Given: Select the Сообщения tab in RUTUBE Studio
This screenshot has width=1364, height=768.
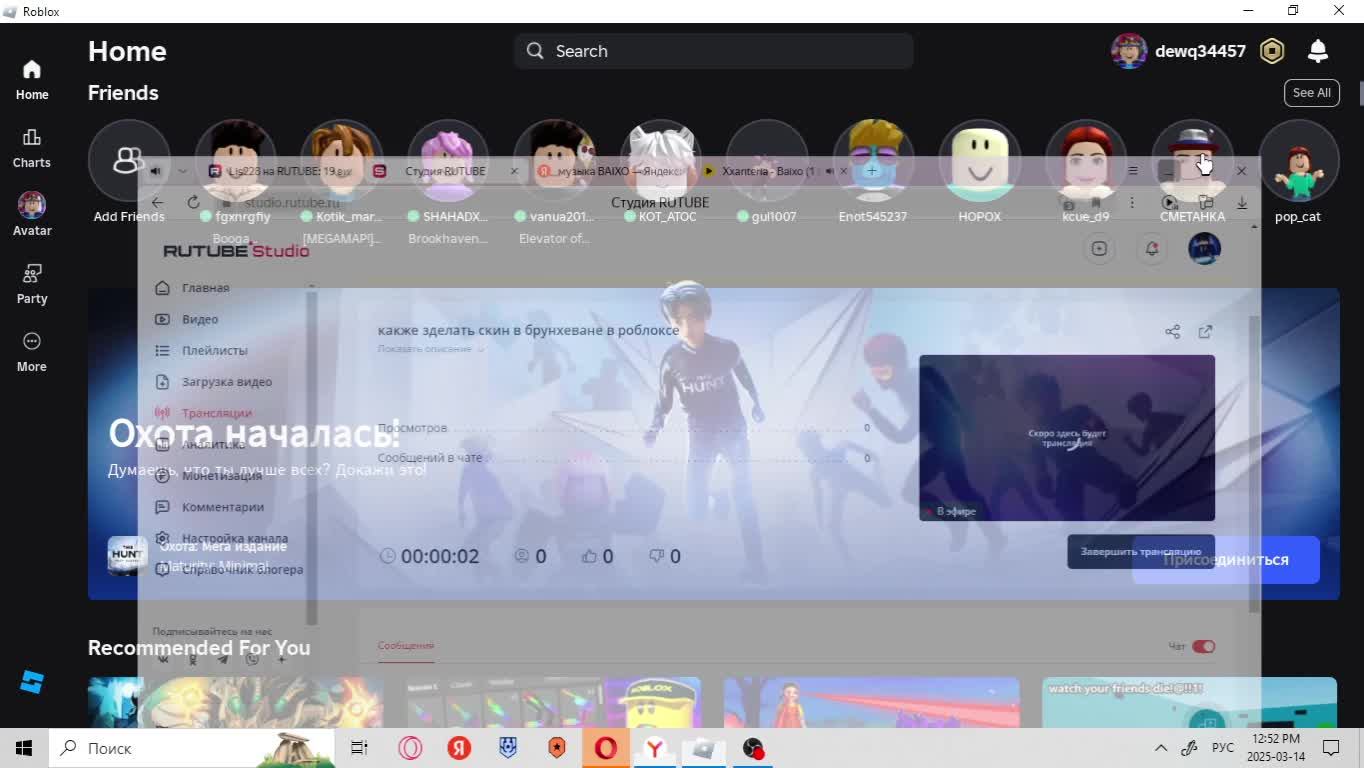Looking at the screenshot, I should (405, 645).
